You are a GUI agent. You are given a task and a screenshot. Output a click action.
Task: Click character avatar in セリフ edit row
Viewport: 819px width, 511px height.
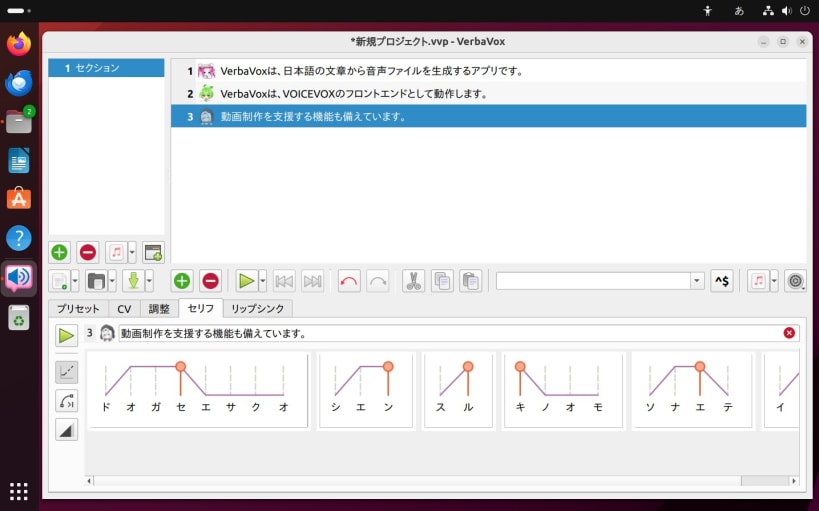107,333
